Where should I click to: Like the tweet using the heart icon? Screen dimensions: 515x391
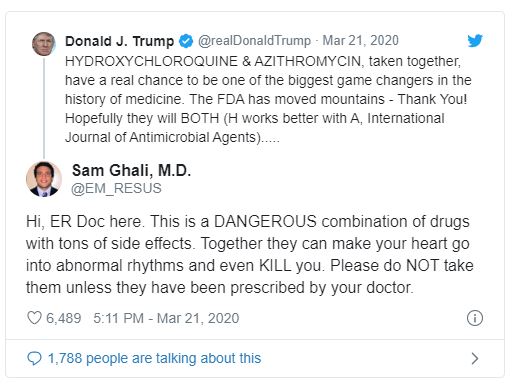tap(34, 318)
